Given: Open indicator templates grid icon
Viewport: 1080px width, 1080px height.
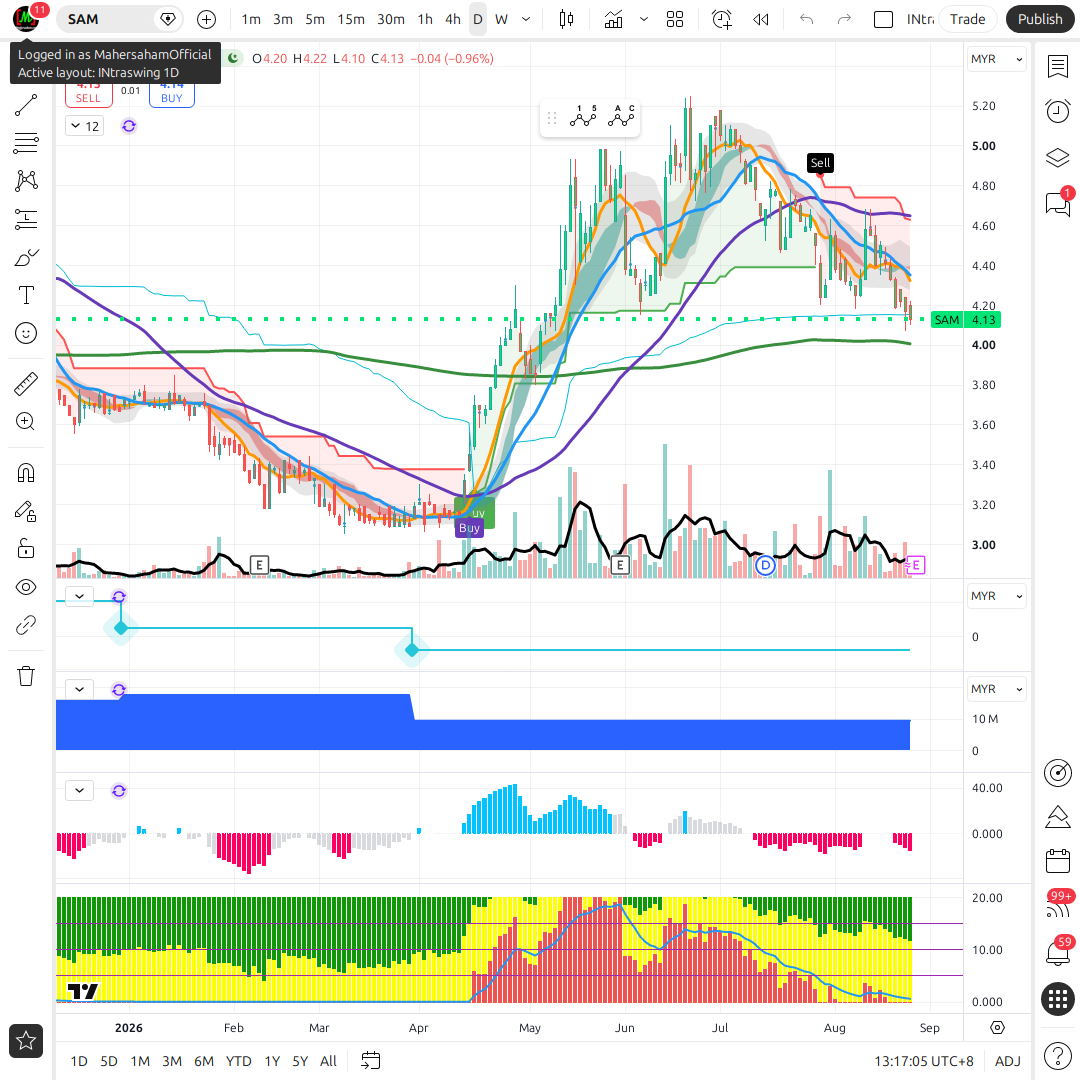Looking at the screenshot, I should click(x=675, y=19).
